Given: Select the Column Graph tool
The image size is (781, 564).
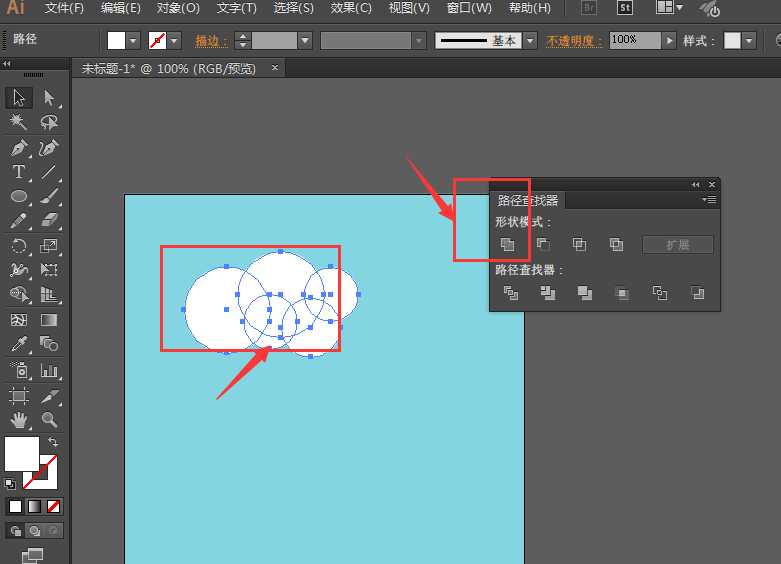Looking at the screenshot, I should [x=49, y=370].
